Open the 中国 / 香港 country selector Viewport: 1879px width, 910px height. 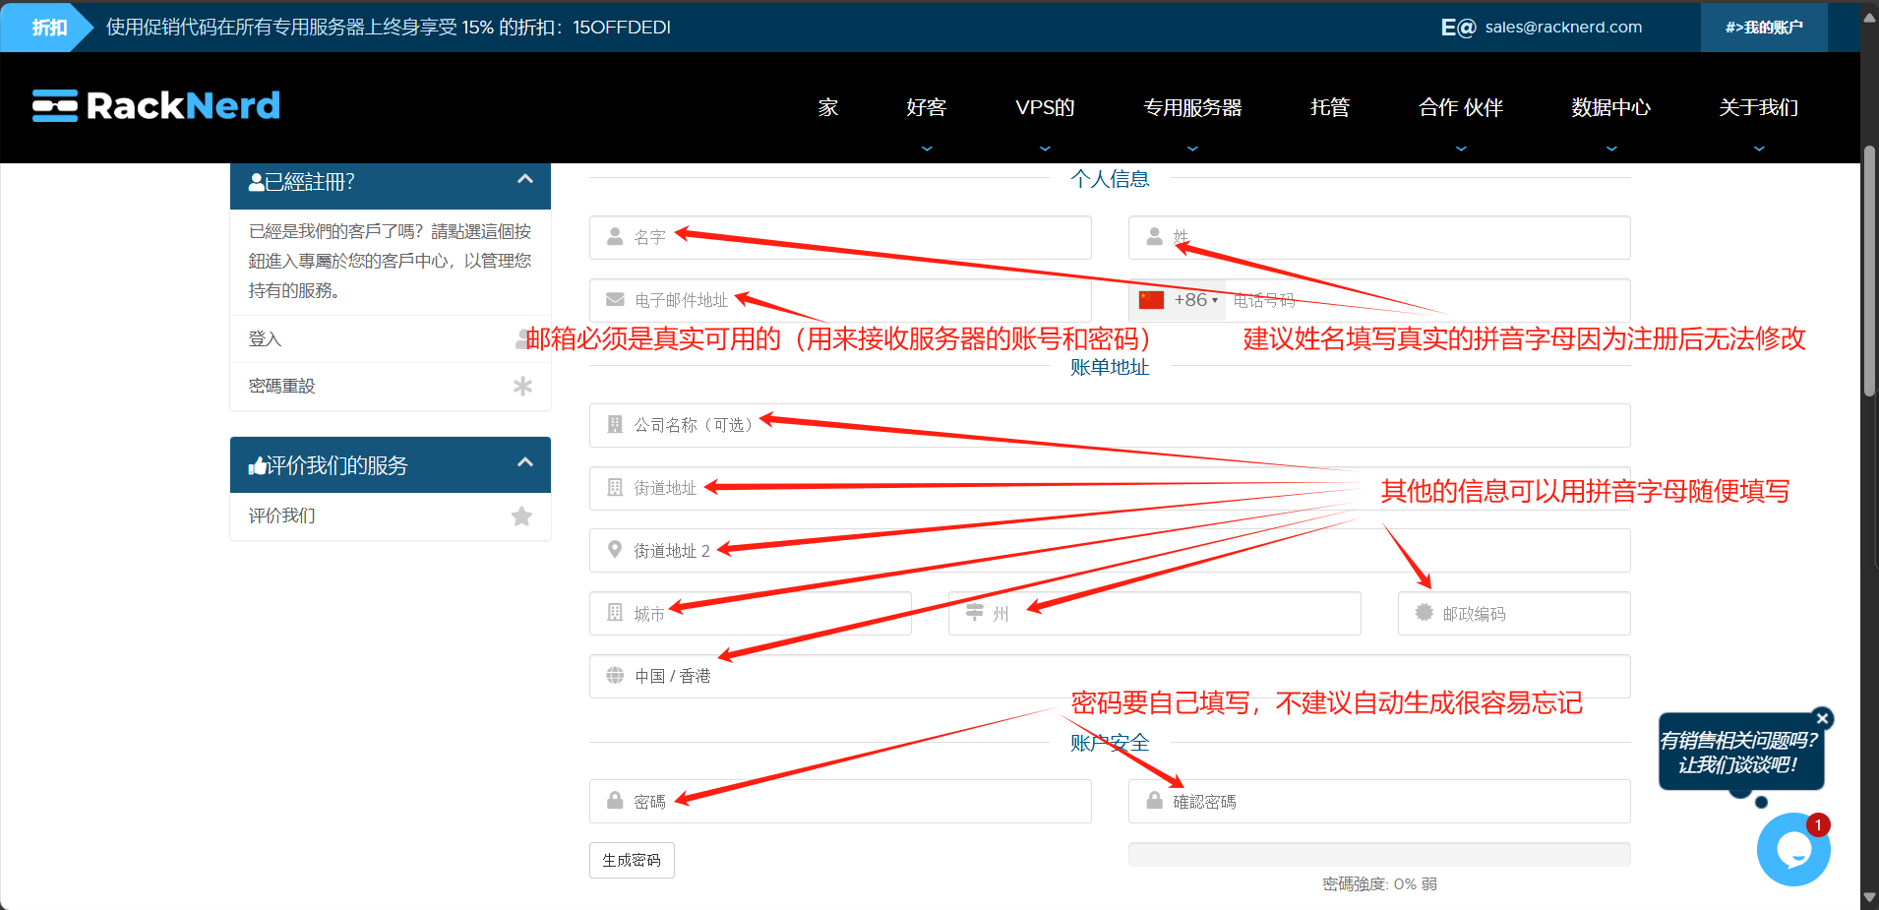click(1108, 676)
